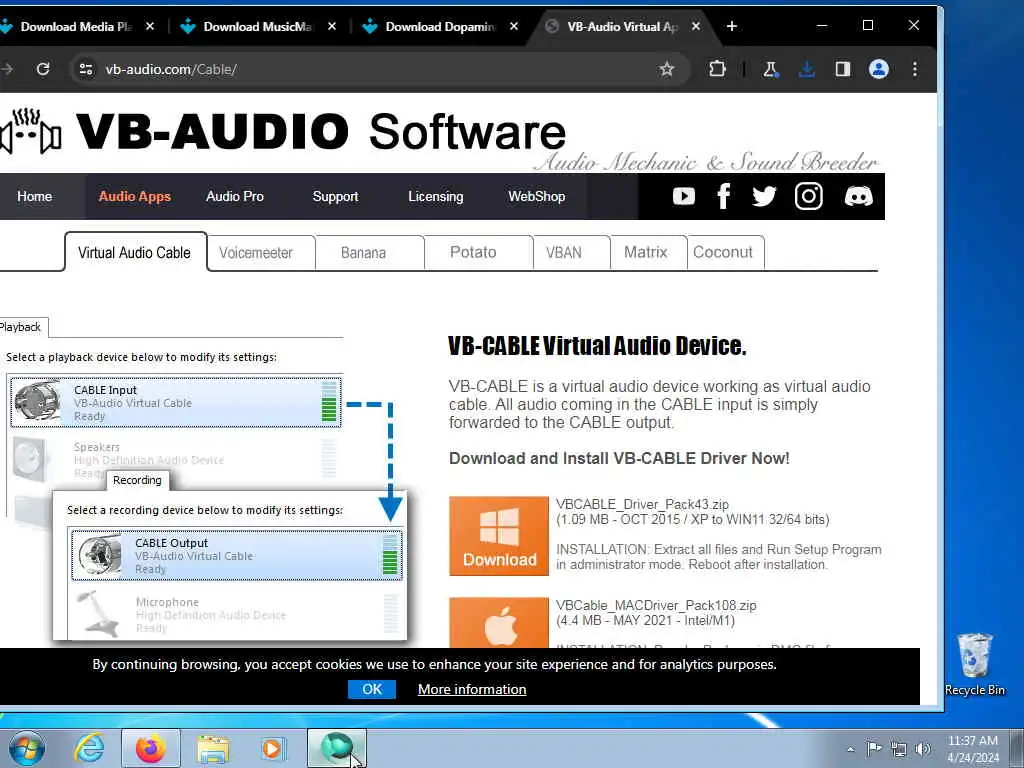The image size is (1024, 768).
Task: Open a new browser tab
Action: [x=731, y=26]
